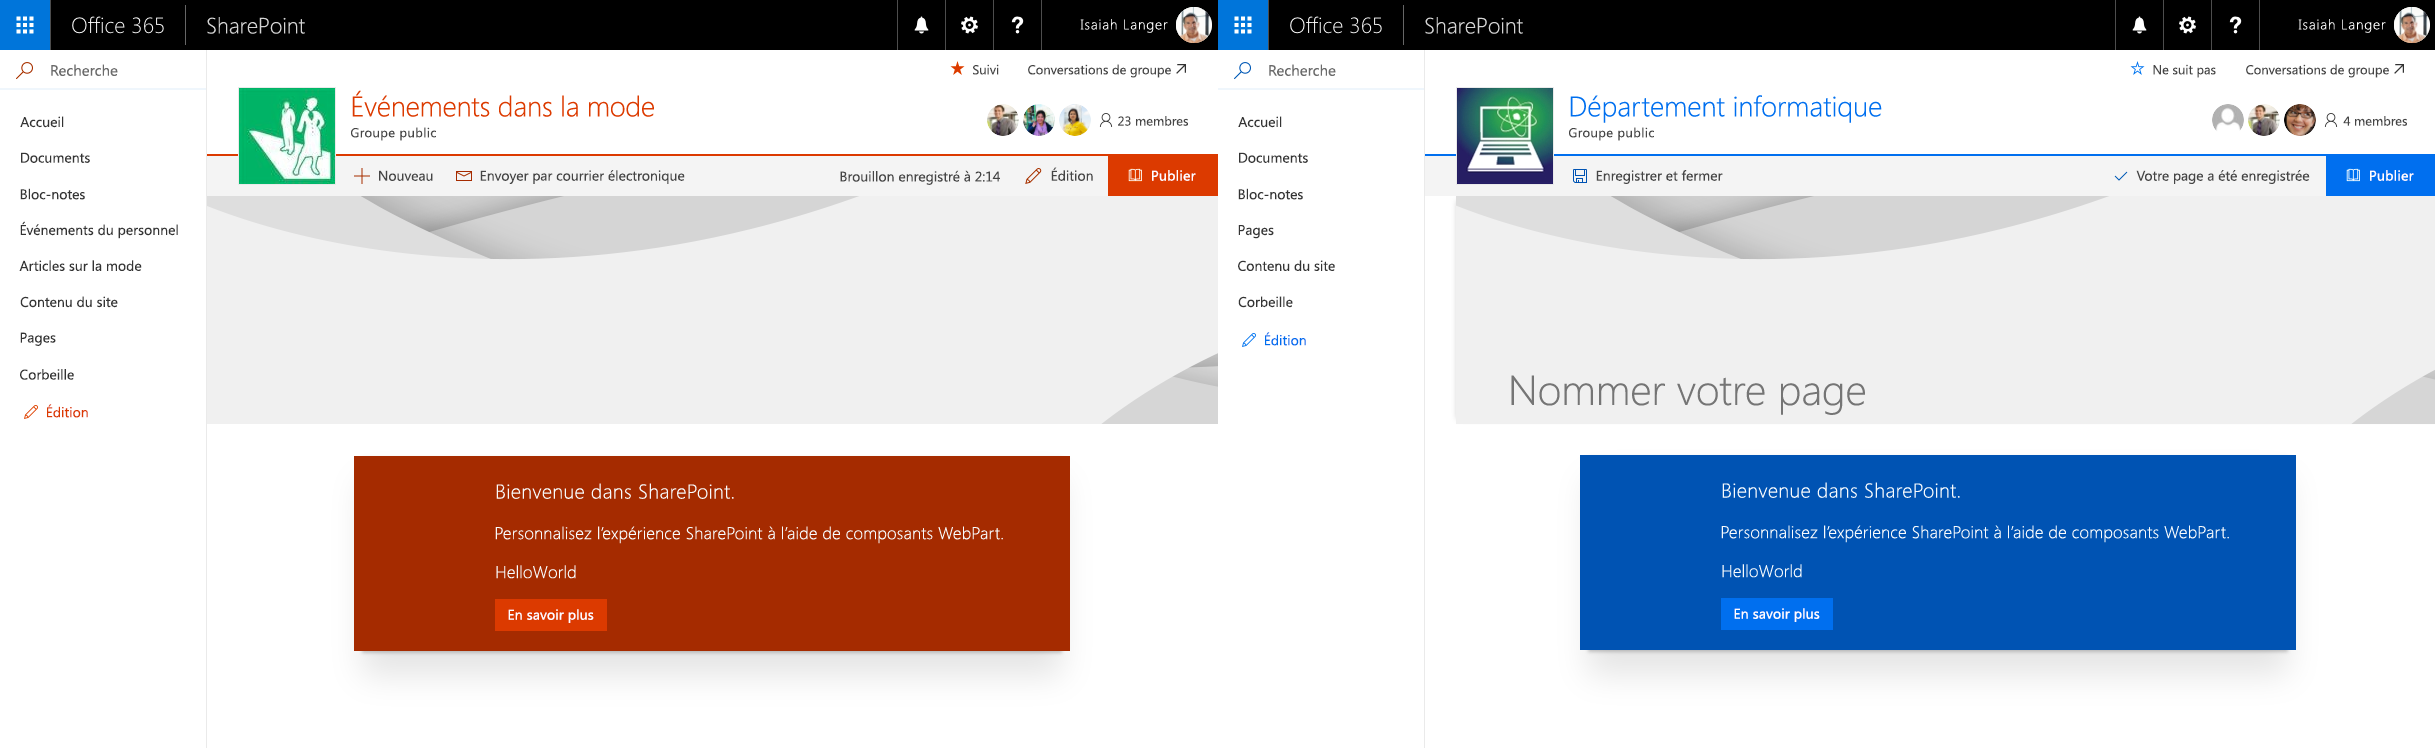Image resolution: width=2435 pixels, height=748 pixels.
Task: Click the pencil Édition icon in the left toolbar
Action: [1033, 176]
